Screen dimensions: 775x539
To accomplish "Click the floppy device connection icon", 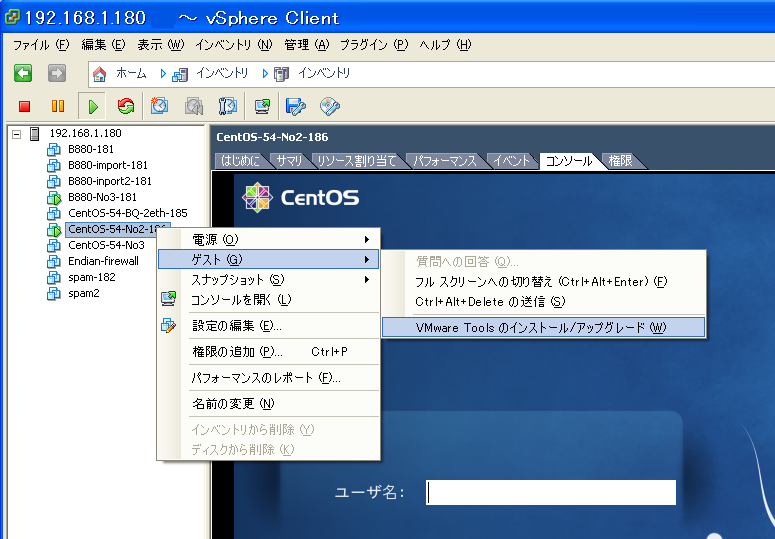I will click(x=296, y=106).
